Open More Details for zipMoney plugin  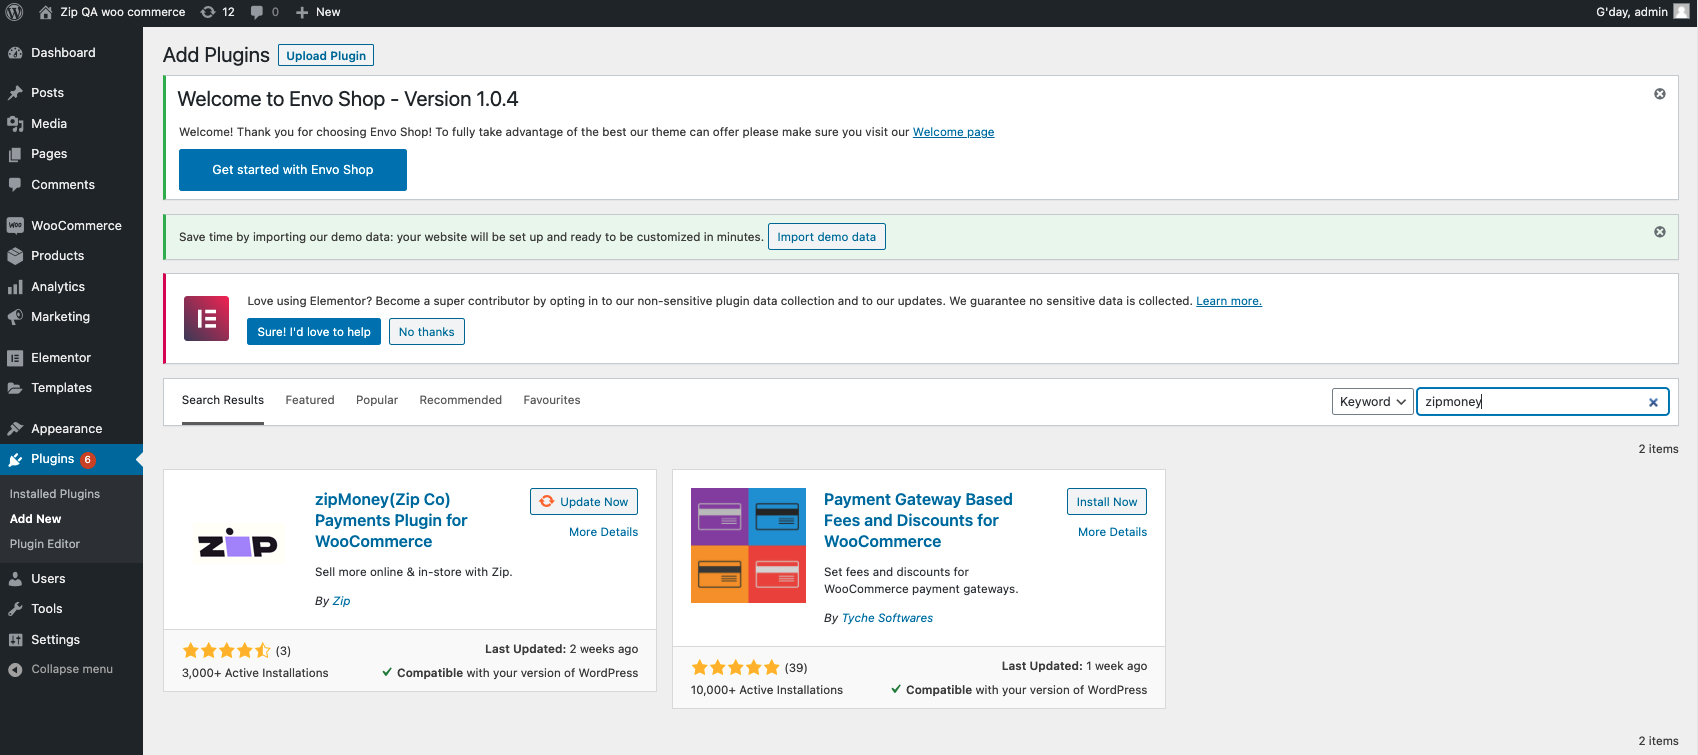[x=604, y=532]
